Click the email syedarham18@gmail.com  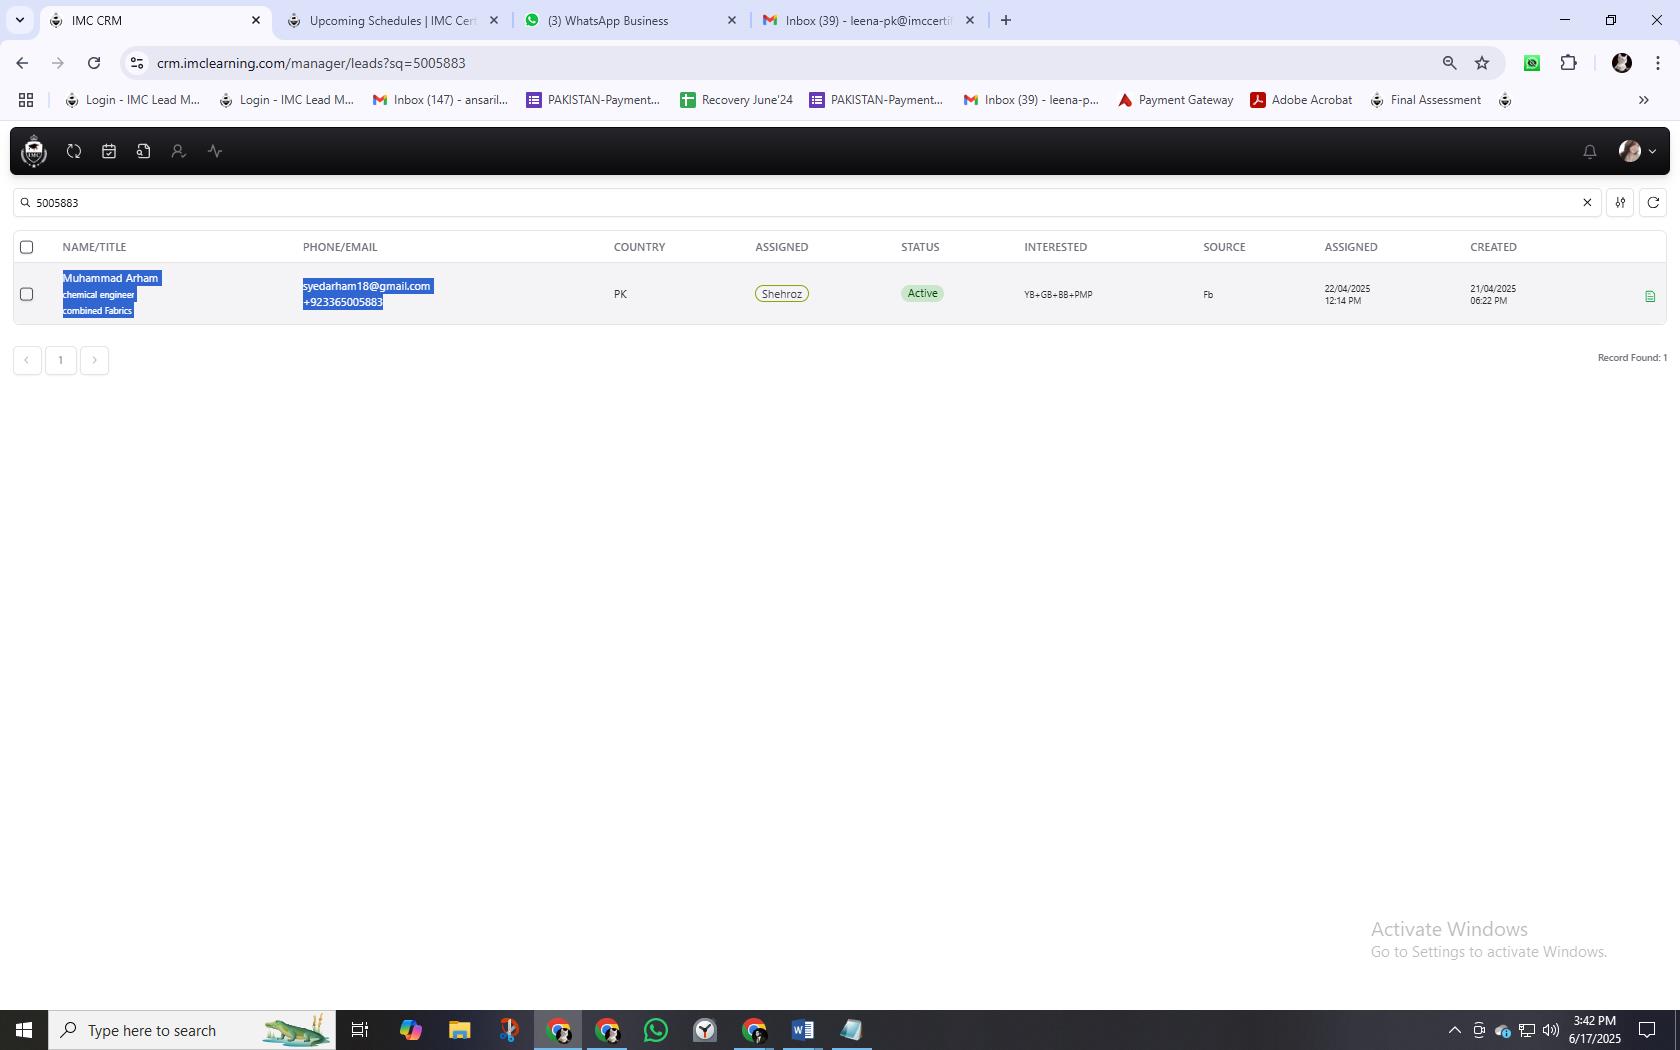(367, 286)
